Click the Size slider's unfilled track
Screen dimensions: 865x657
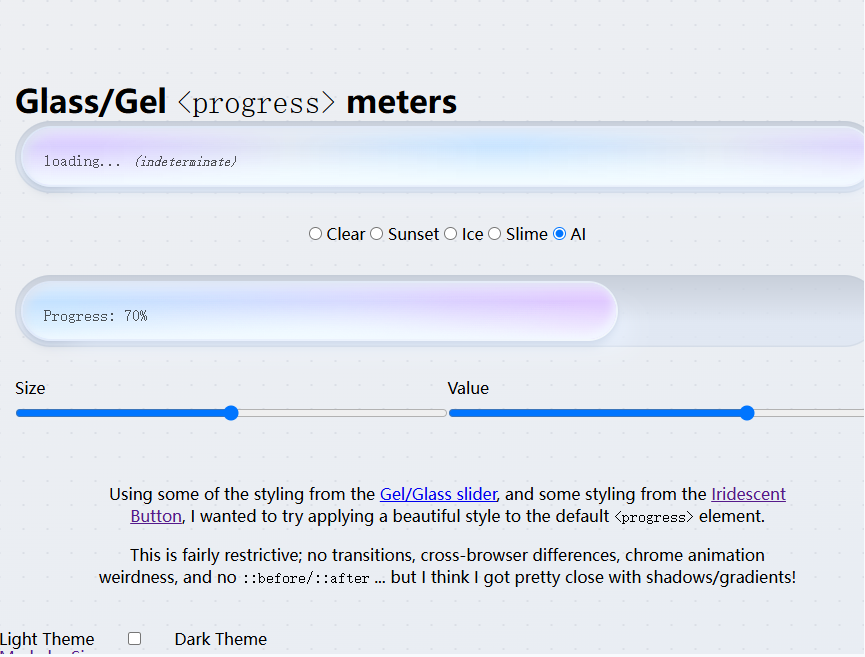340,413
